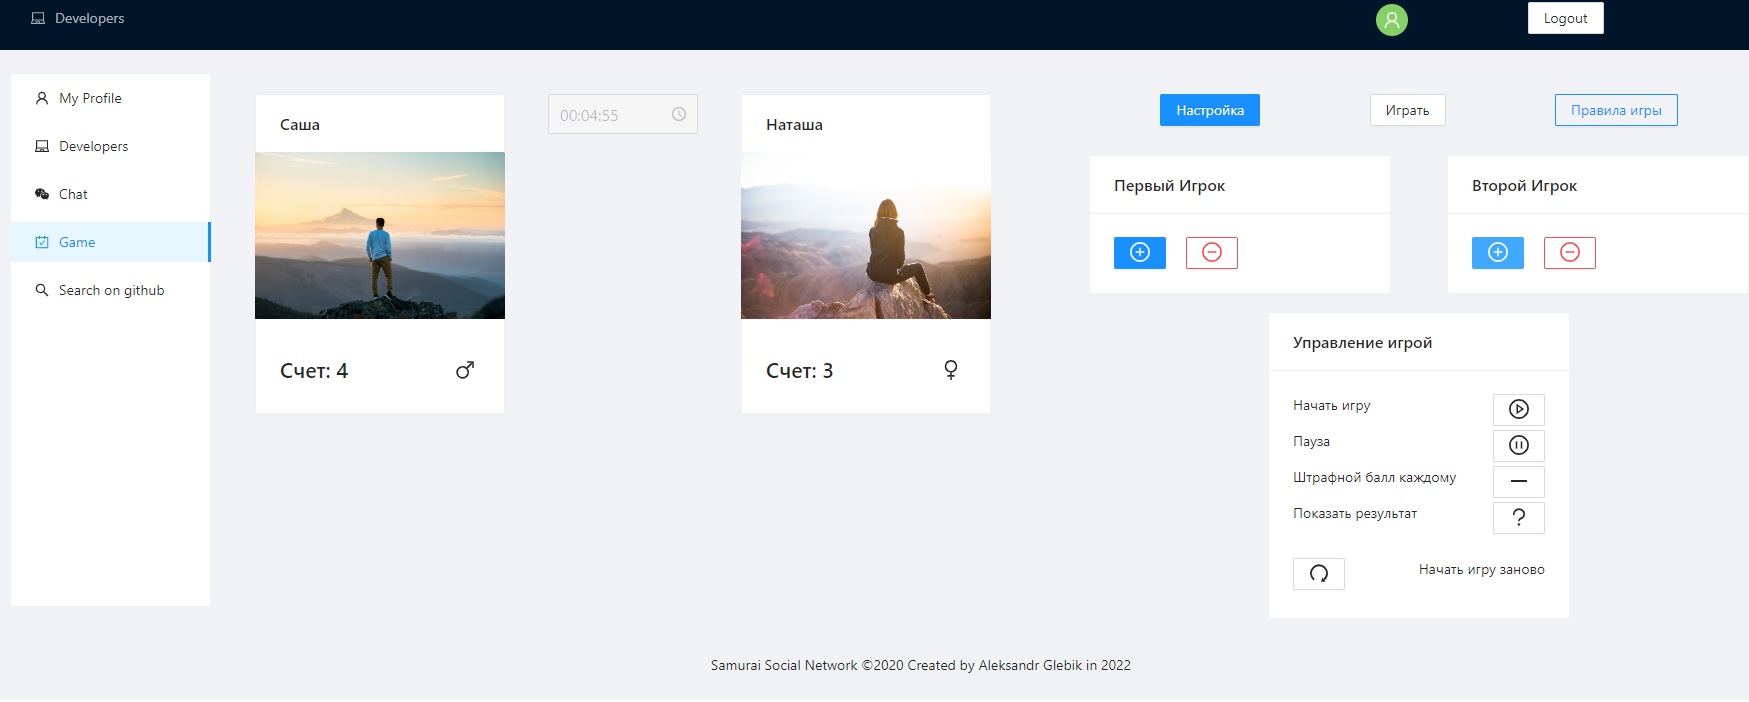This screenshot has height=702, width=1749.
Task: Open Правила игры
Action: (x=1616, y=110)
